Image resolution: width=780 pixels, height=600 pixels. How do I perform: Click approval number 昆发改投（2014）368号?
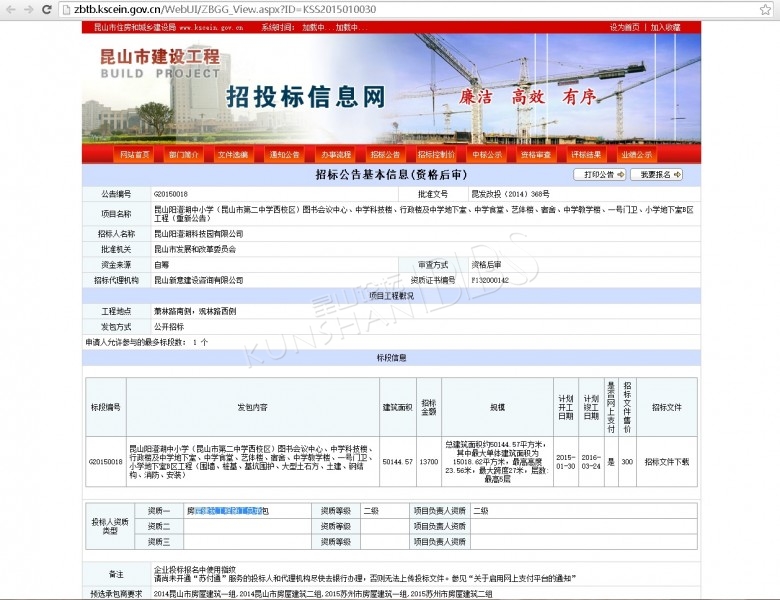(x=510, y=194)
